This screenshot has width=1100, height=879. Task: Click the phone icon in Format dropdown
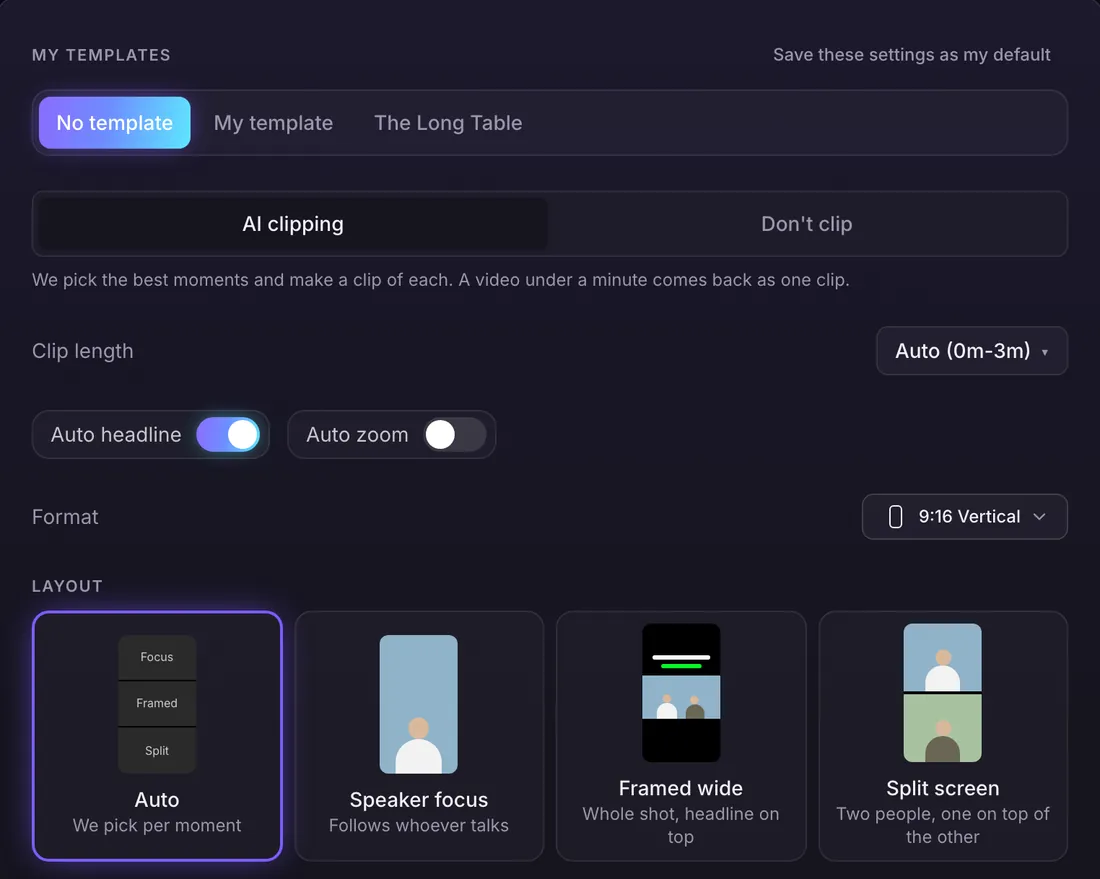(x=895, y=517)
